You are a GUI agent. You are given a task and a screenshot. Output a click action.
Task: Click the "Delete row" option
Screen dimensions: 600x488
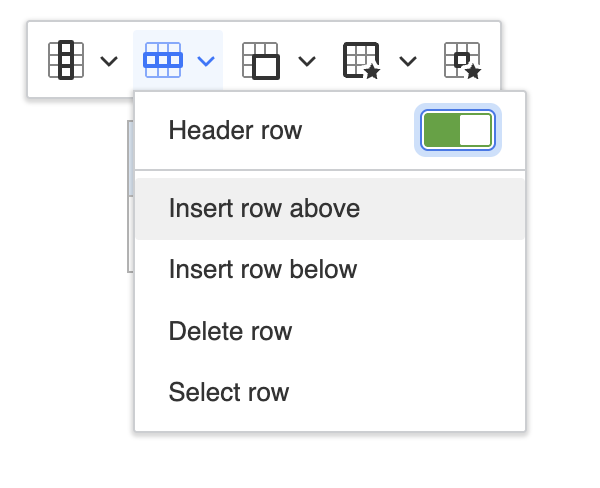230,331
